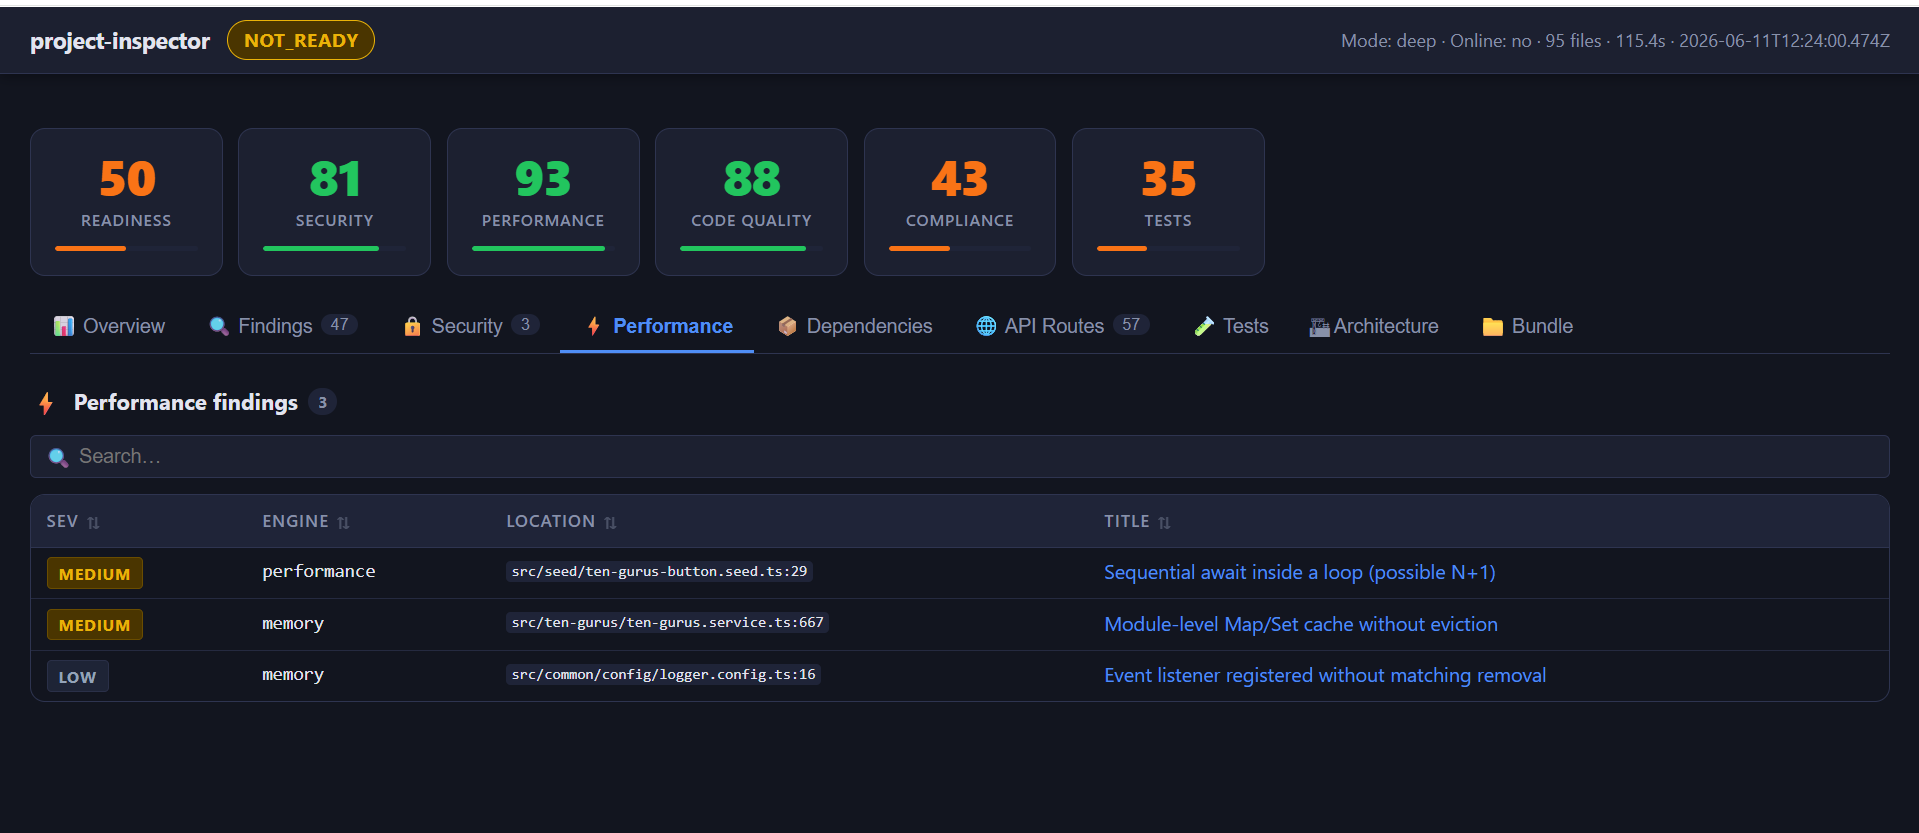The image size is (1919, 833).
Task: Click the Overview bar chart icon
Action: (64, 326)
